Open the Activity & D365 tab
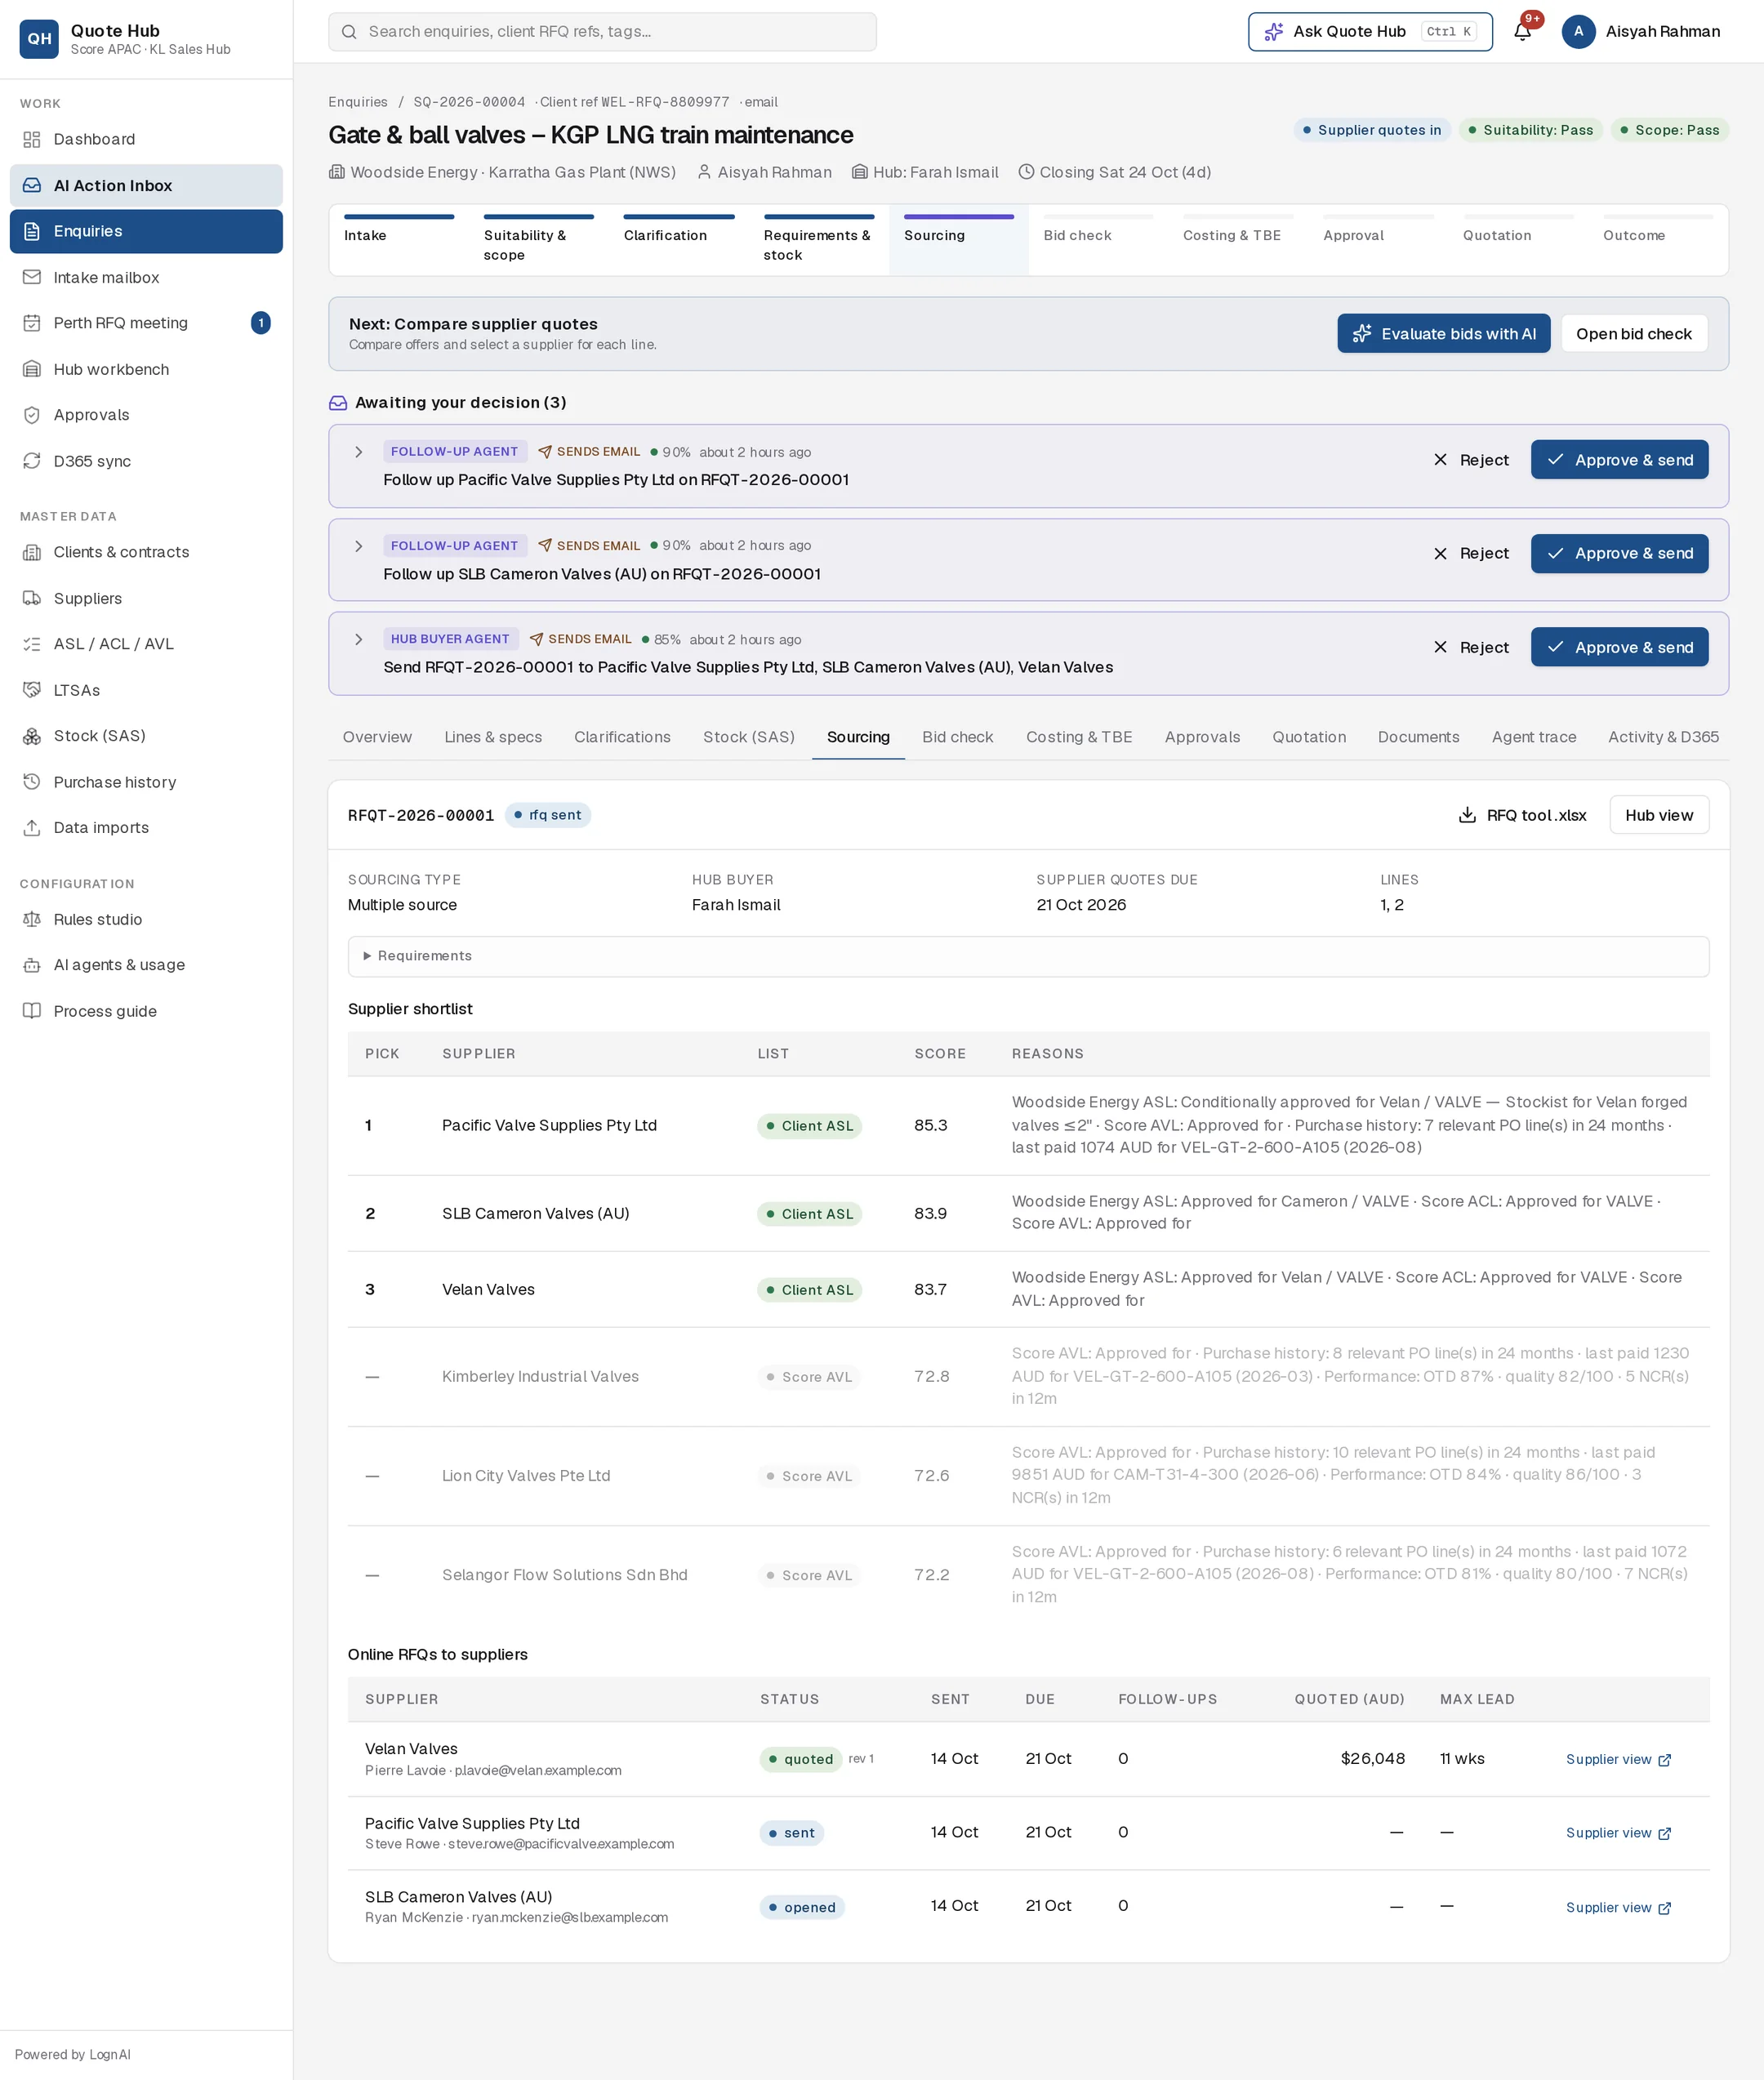Image resolution: width=1764 pixels, height=2080 pixels. 1663,737
